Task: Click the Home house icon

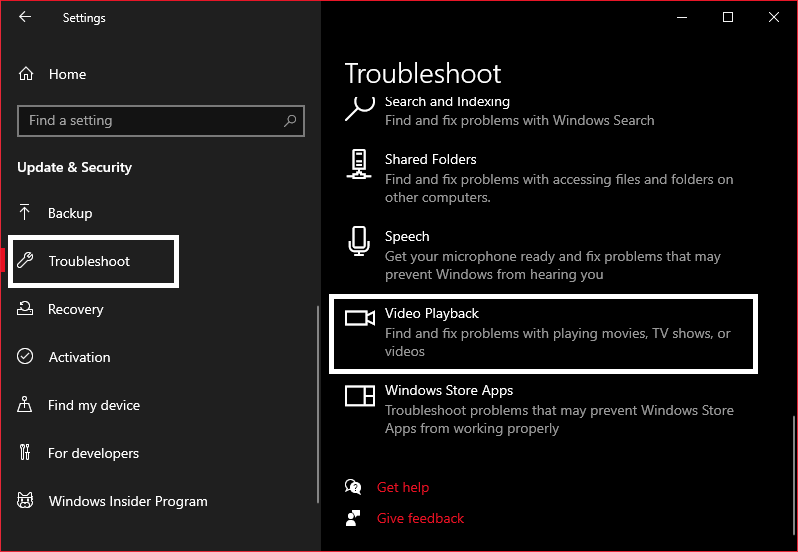Action: click(26, 74)
